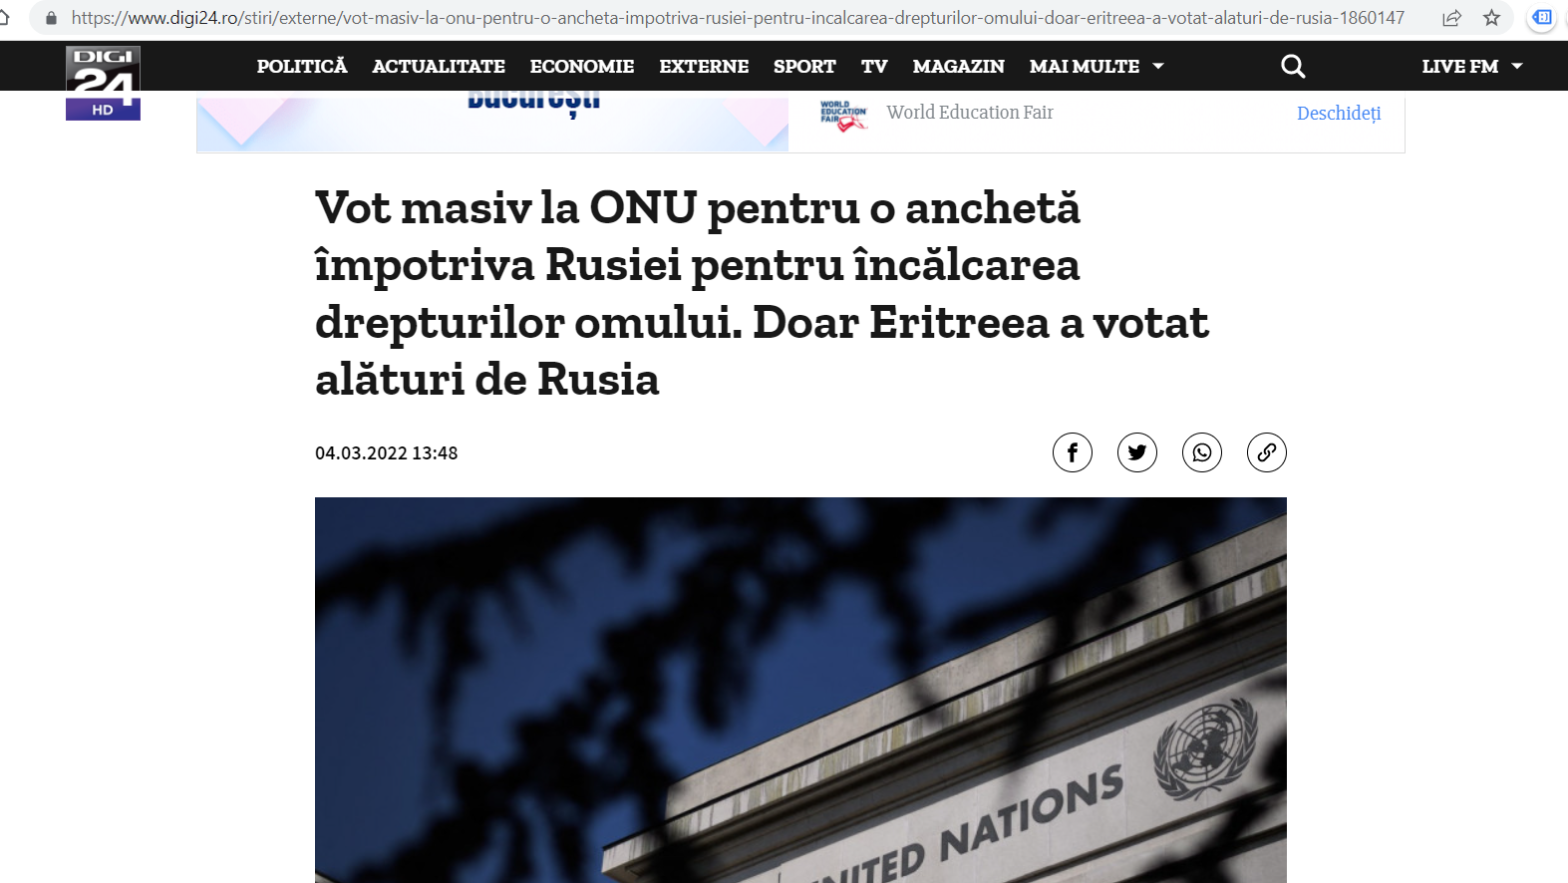Open browser side panel icon

1542,17
